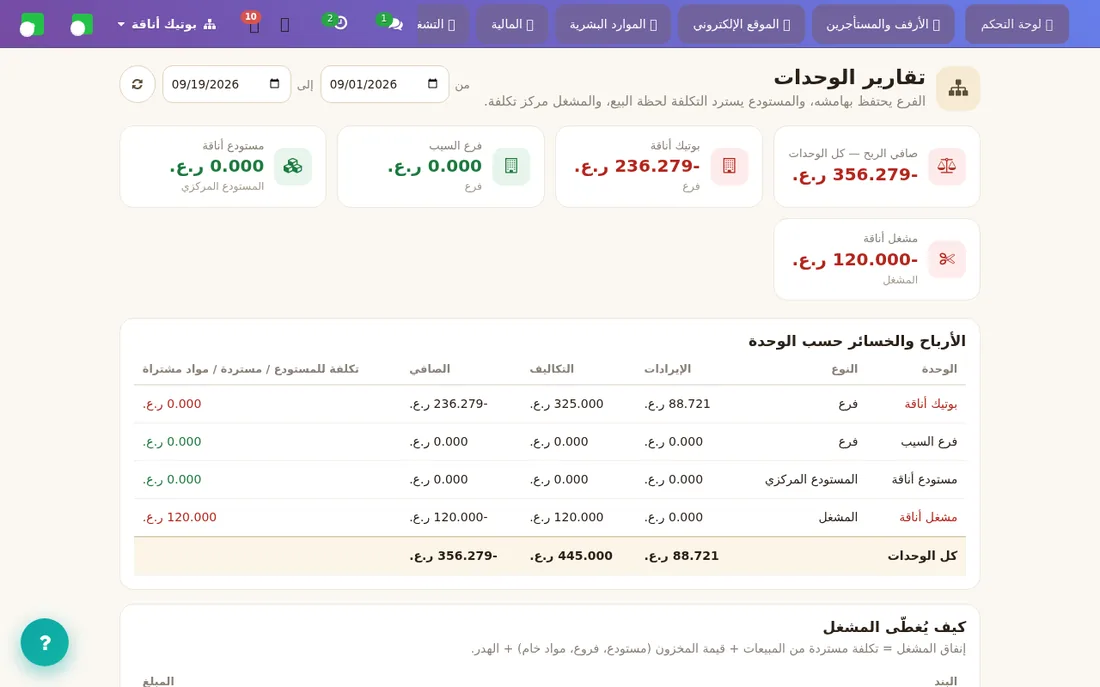Click red 120.000 recovered cost in مشغل row
Viewport: 1100px width, 687px height.
pyautogui.click(x=180, y=517)
